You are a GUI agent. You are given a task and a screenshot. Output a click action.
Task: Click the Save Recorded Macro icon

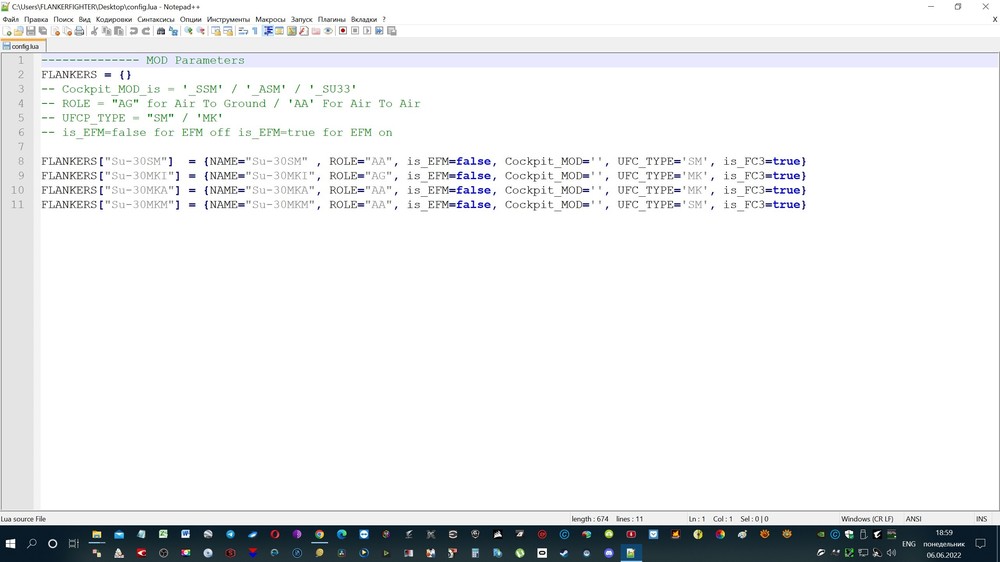point(392,31)
